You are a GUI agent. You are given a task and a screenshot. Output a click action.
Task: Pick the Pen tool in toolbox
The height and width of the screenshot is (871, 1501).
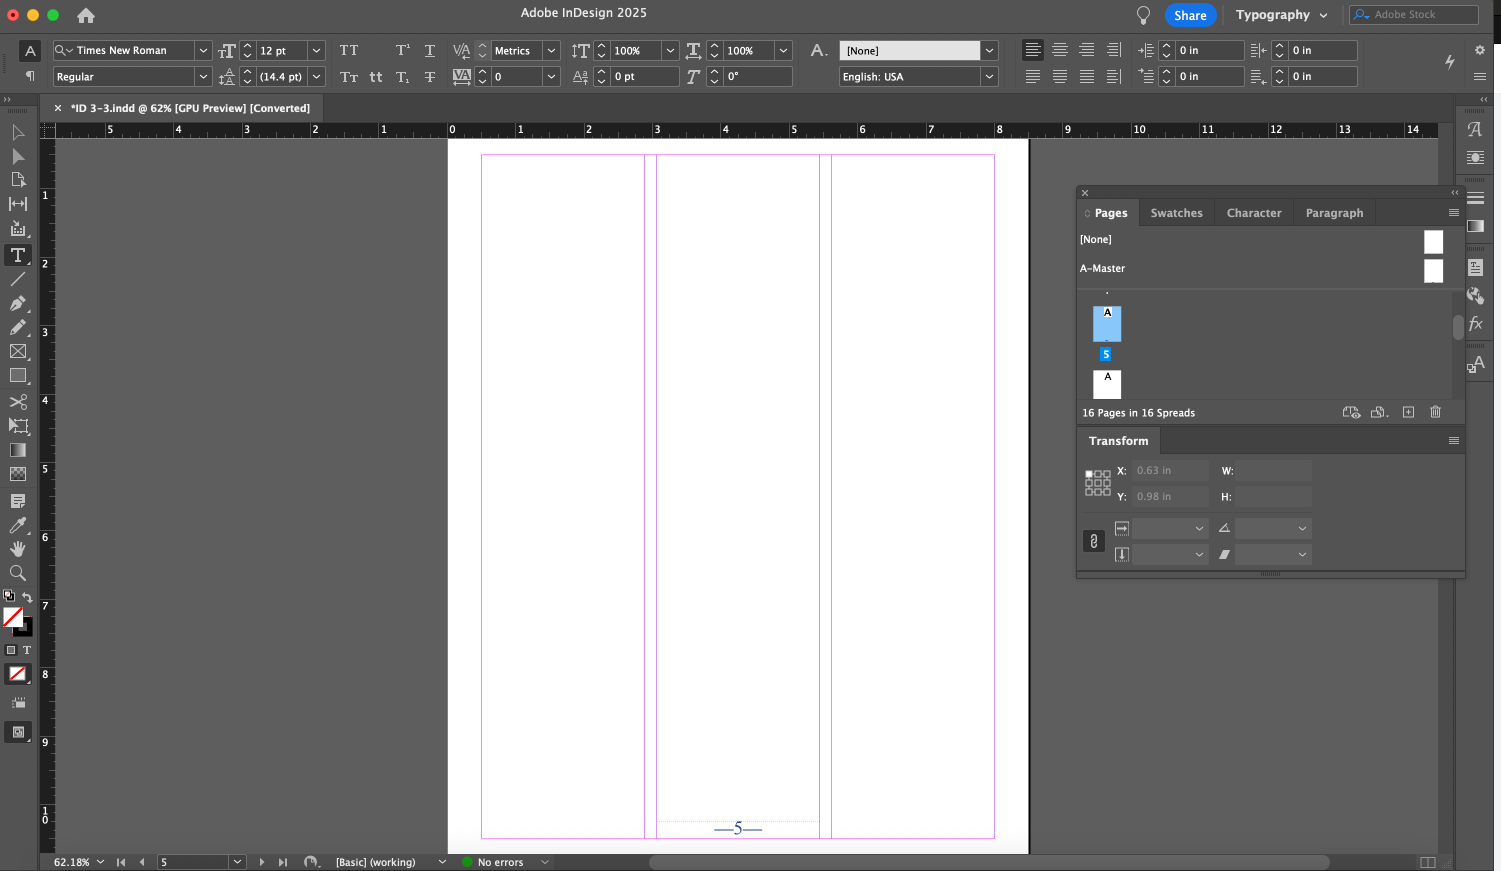coord(18,304)
